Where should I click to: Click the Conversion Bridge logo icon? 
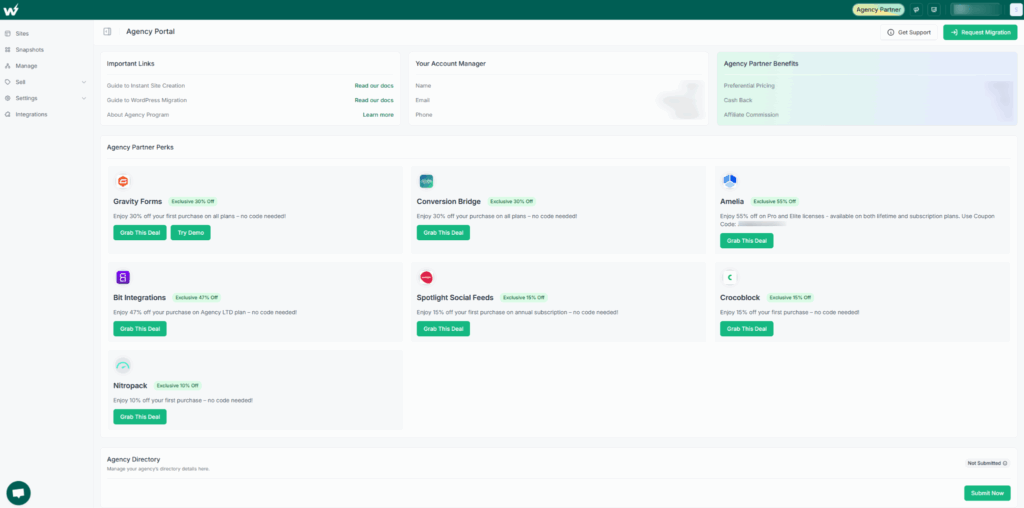426,182
